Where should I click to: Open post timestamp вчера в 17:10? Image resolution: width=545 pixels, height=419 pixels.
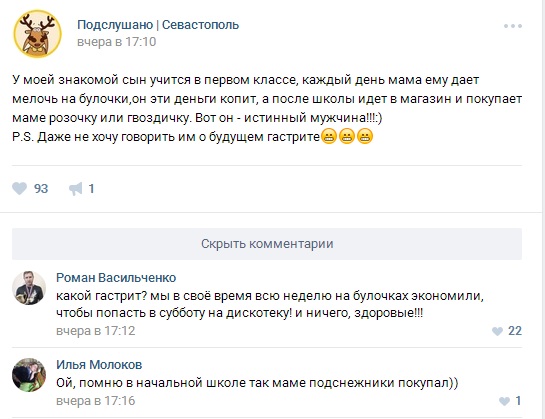117,42
